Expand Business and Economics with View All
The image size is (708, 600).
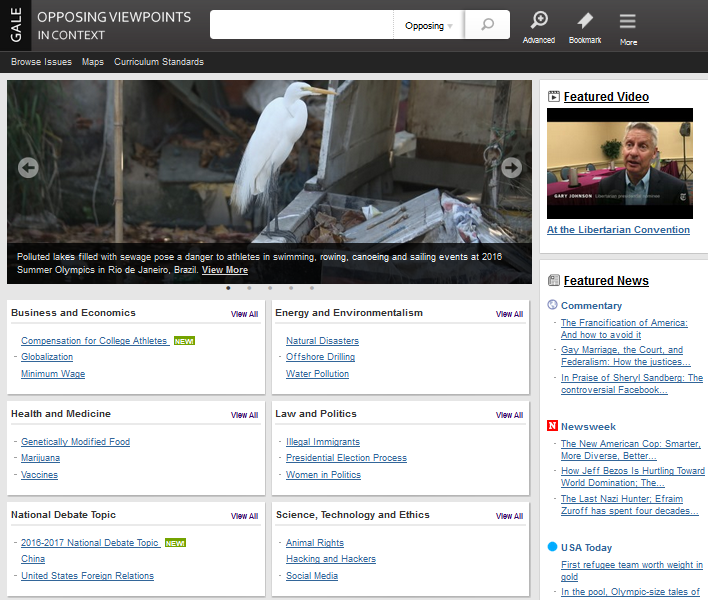(x=244, y=314)
